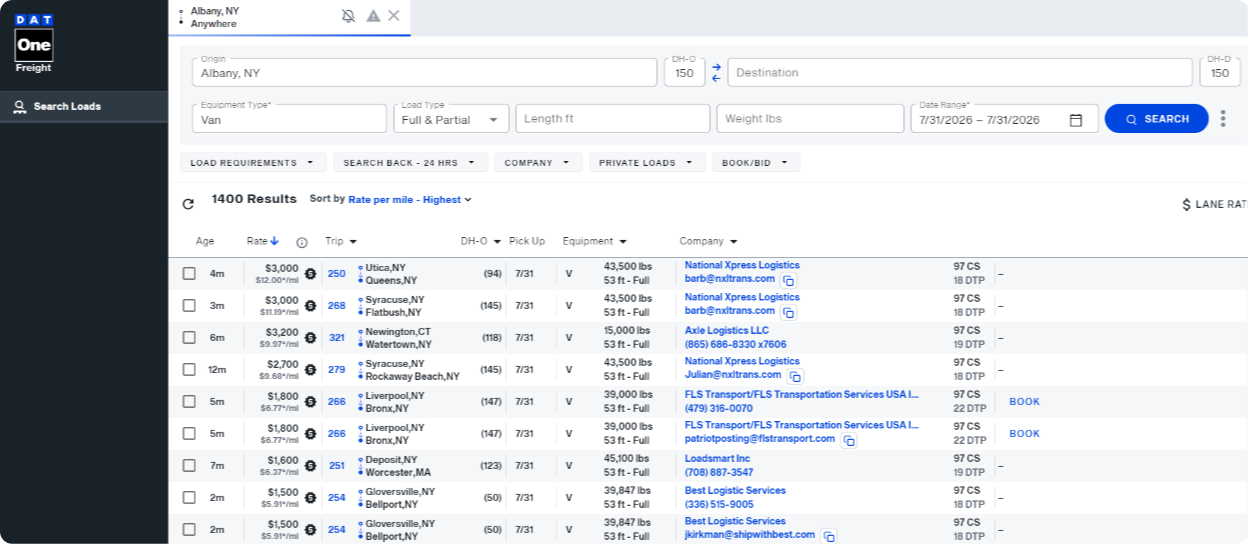Image resolution: width=1249 pixels, height=544 pixels.
Task: Expand the Load Requirements filter
Action: click(x=253, y=163)
